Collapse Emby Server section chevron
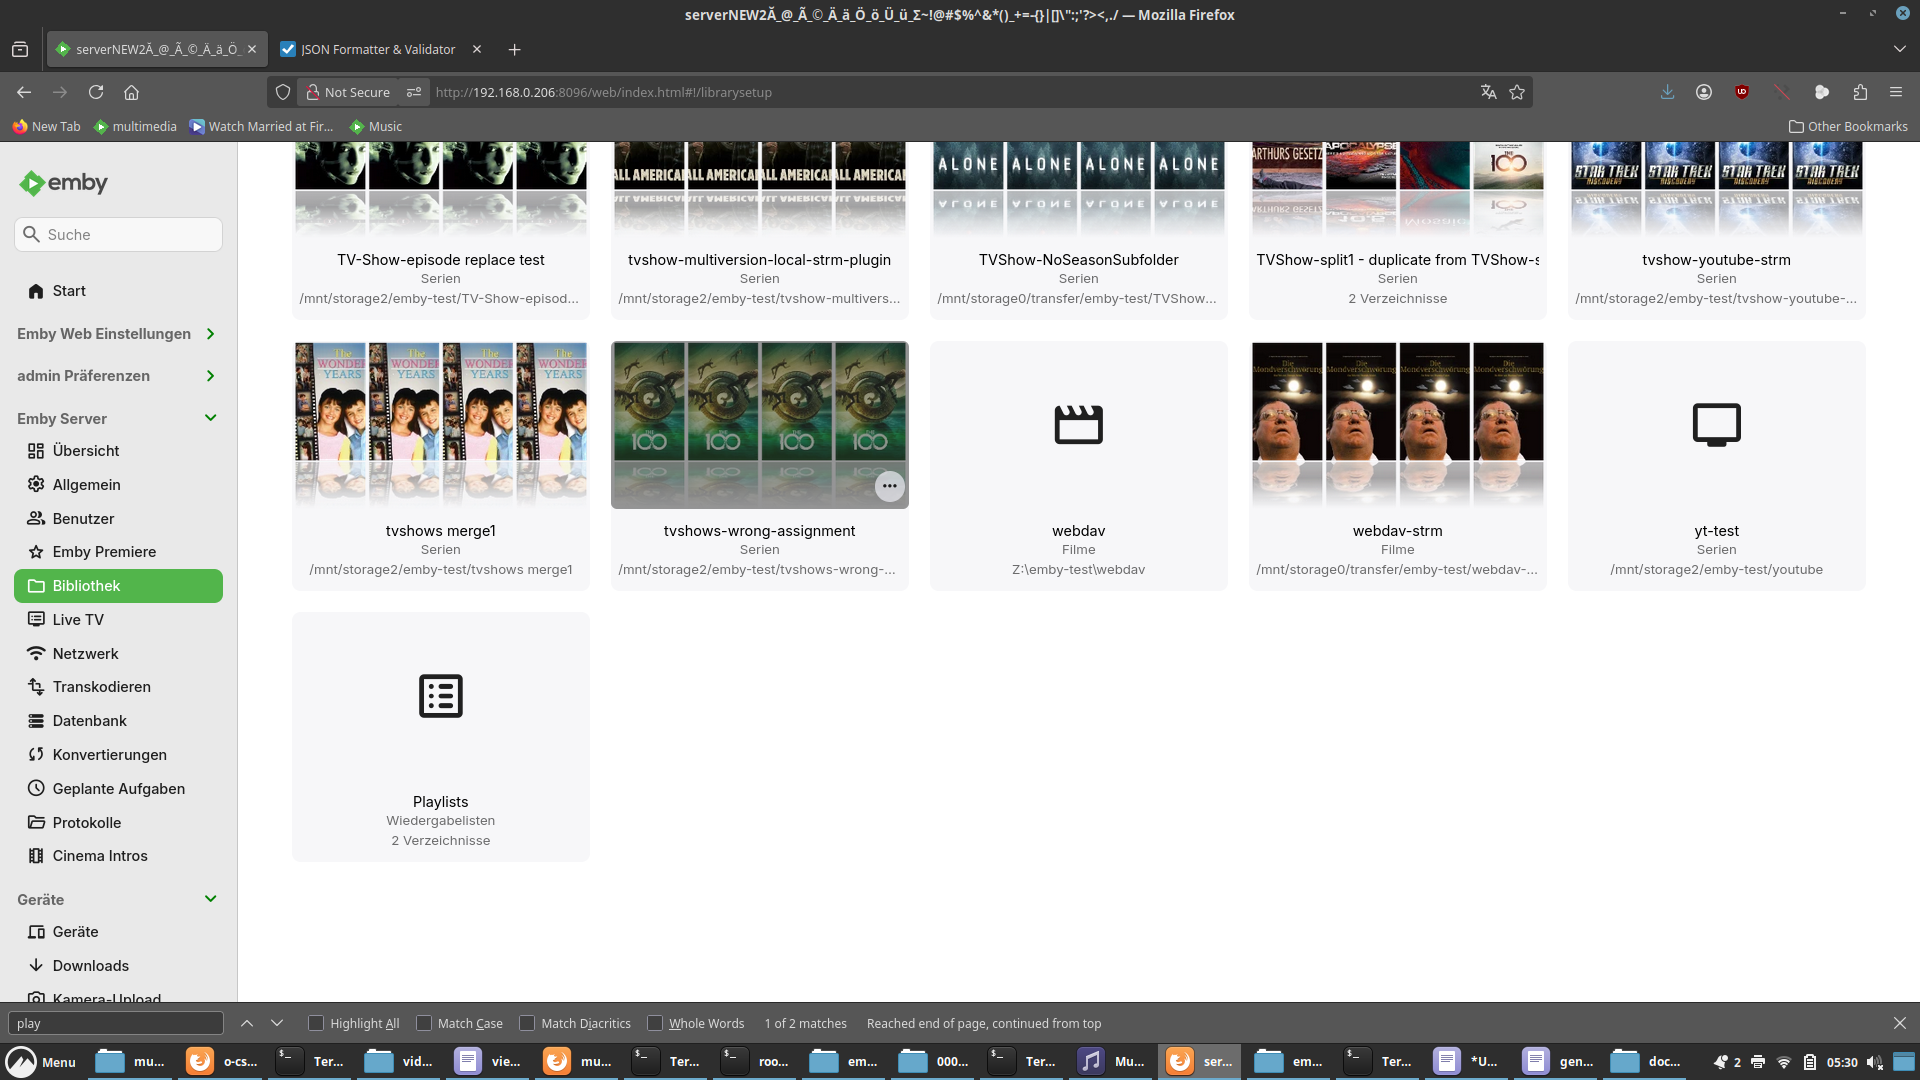 210,418
